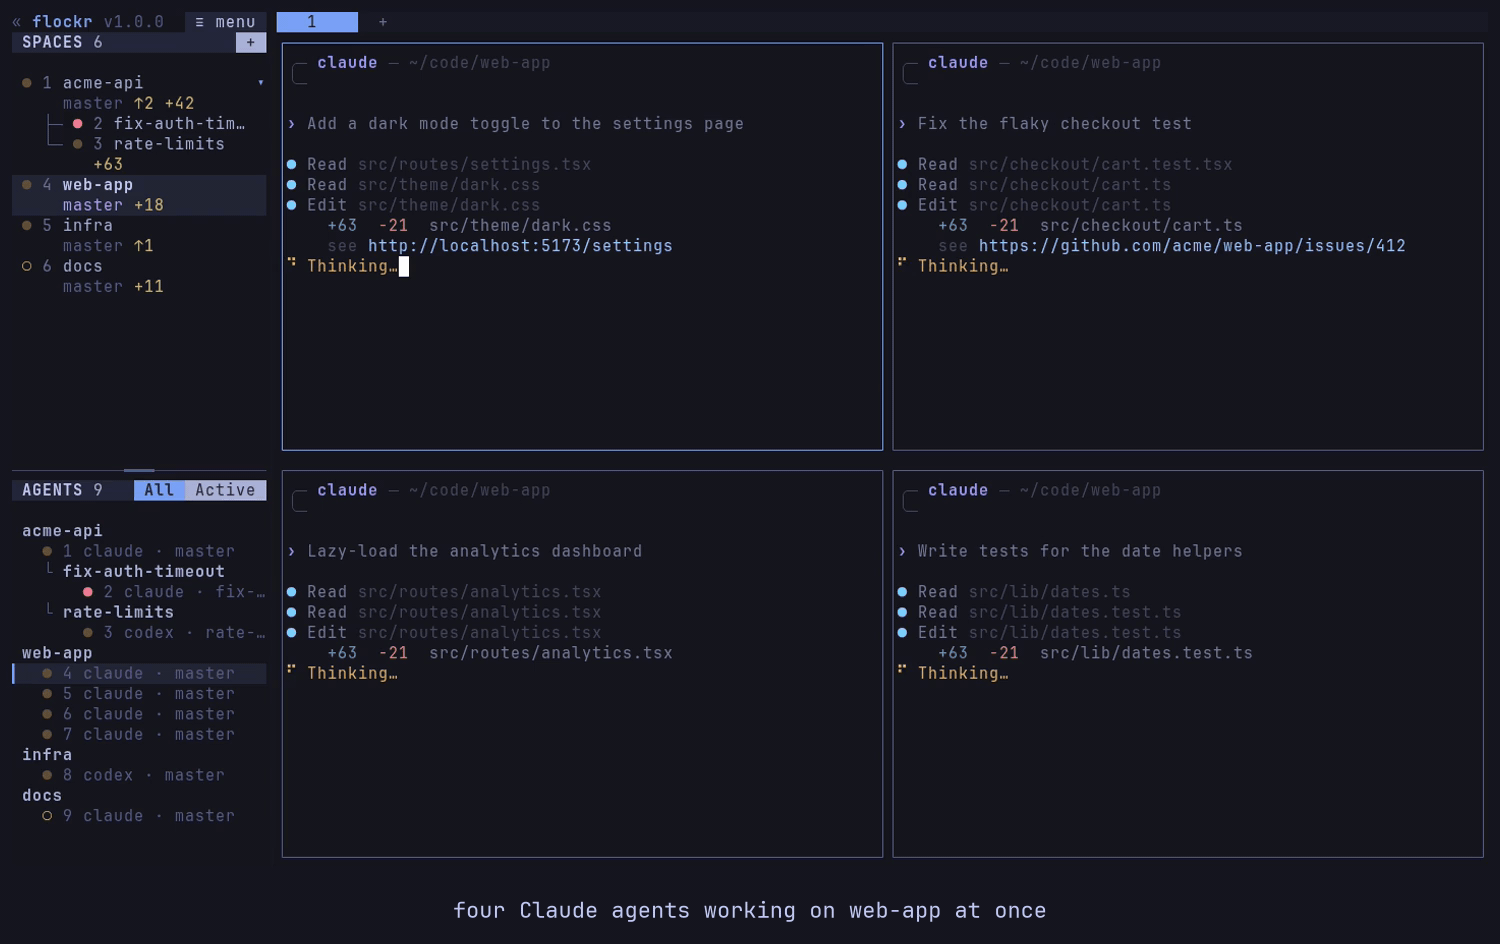
Task: Click the SPACES 6 panel header
Action: point(62,42)
